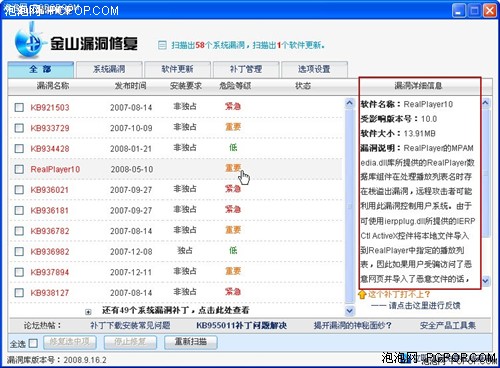Click the details panel scroll-up arrow
Screen dimensions: 500x368
tap(486, 103)
